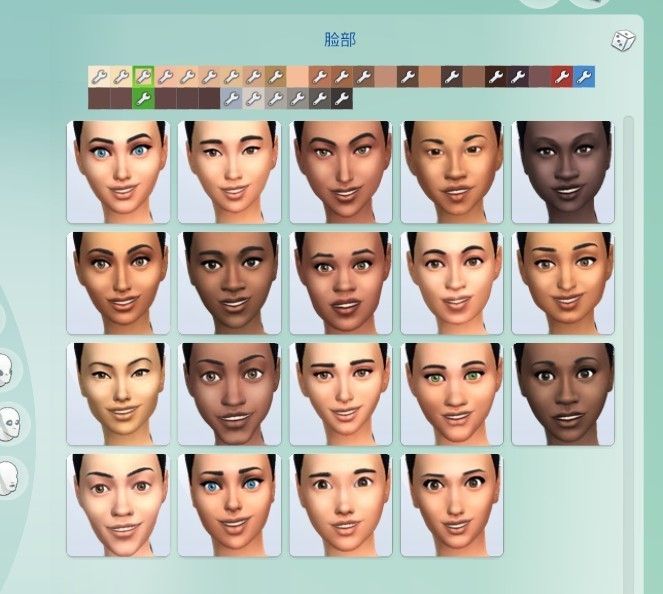Viewport: 663px width, 594px height.
Task: Select the charcoal black swatch ending the second row
Action: coord(341,99)
